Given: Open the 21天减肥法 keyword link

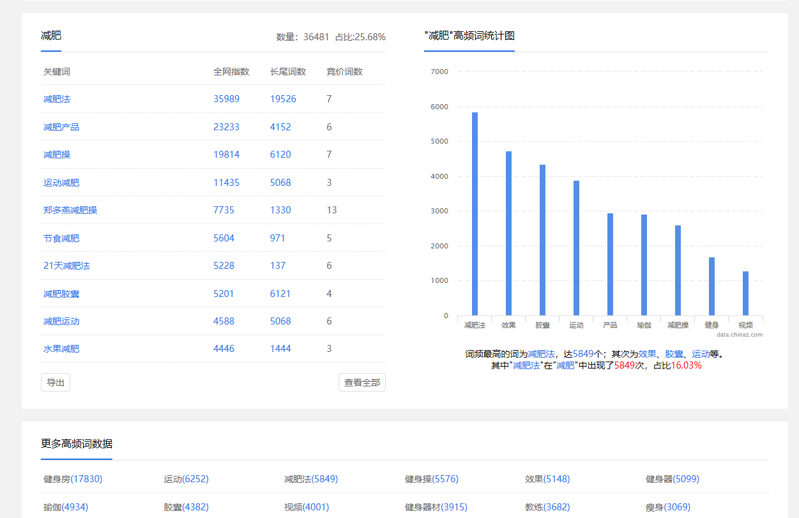Looking at the screenshot, I should (66, 266).
